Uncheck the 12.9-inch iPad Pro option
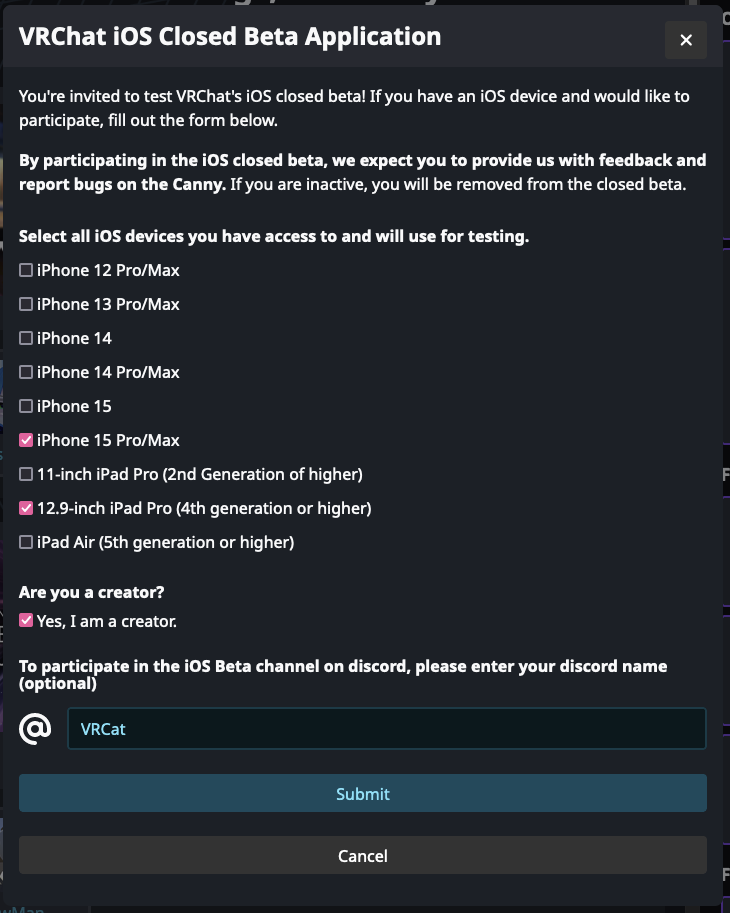This screenshot has height=913, width=730. [x=26, y=508]
